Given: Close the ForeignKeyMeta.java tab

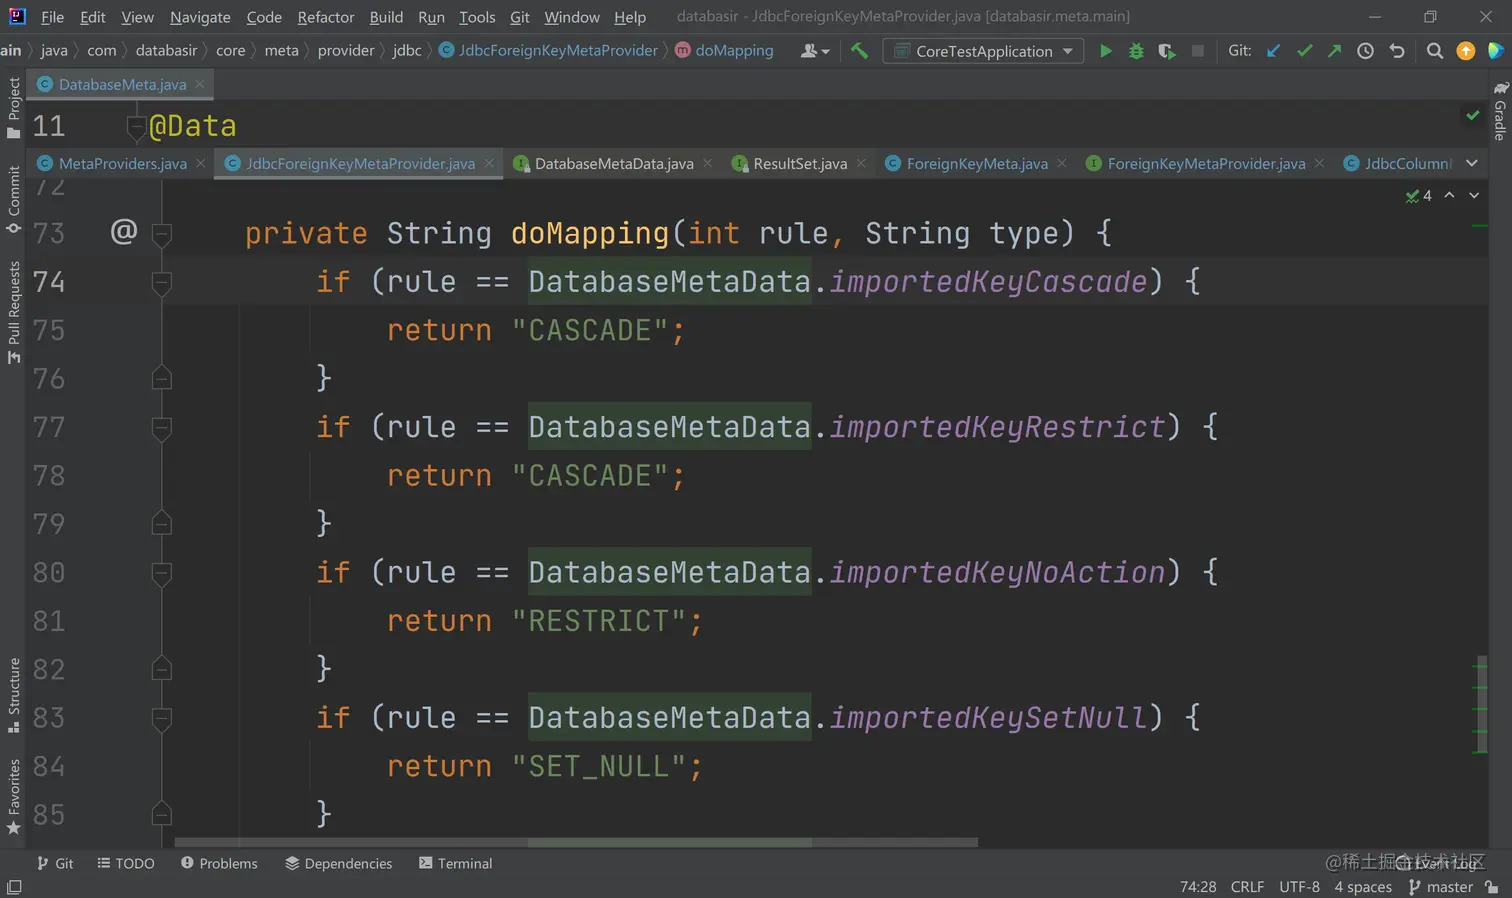Looking at the screenshot, I should click(1062, 163).
